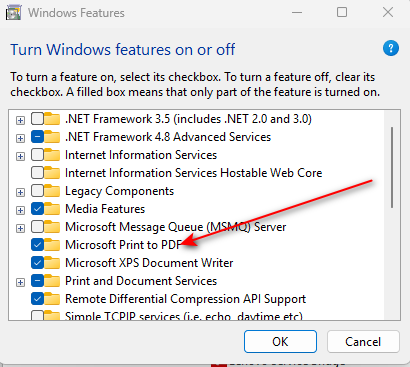Click Cancel to discard changes
The width and height of the screenshot is (410, 367).
point(363,341)
